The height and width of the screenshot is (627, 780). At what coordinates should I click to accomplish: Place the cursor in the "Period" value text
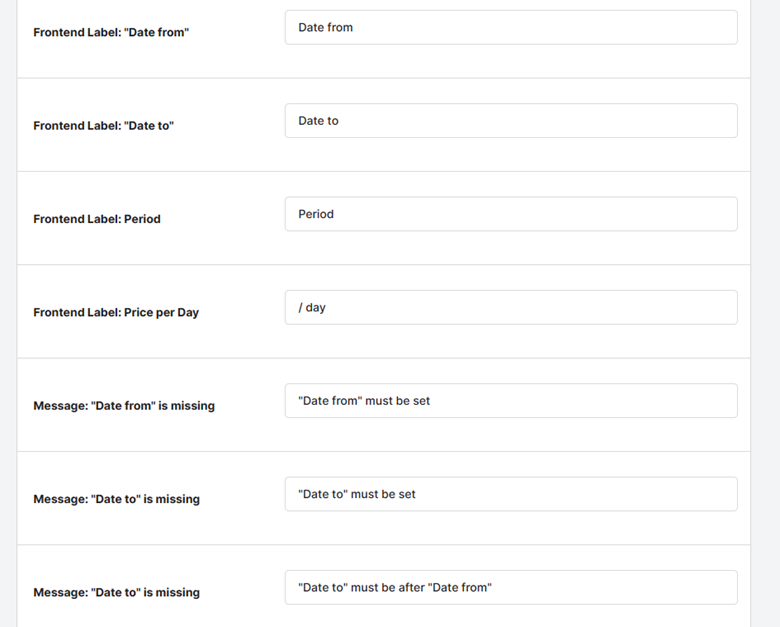coord(316,214)
